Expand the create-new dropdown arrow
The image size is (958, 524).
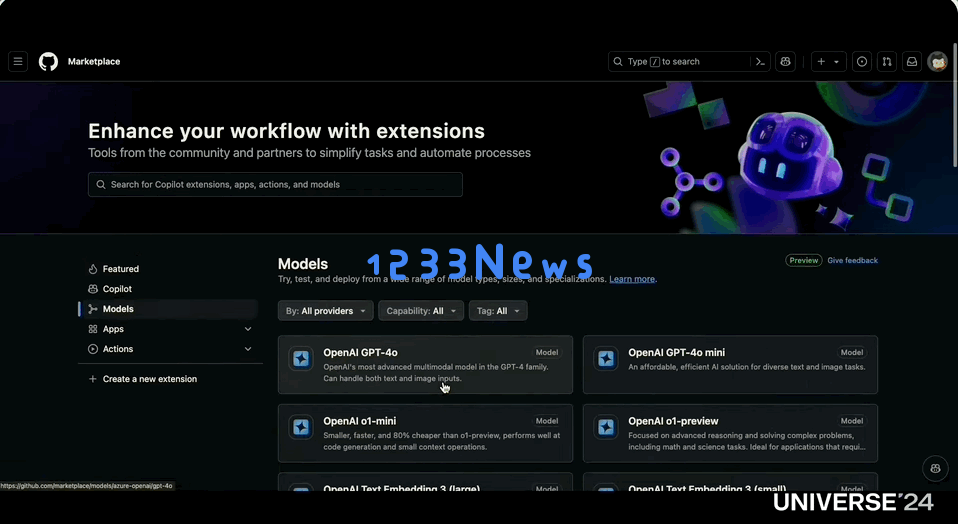[x=836, y=62]
